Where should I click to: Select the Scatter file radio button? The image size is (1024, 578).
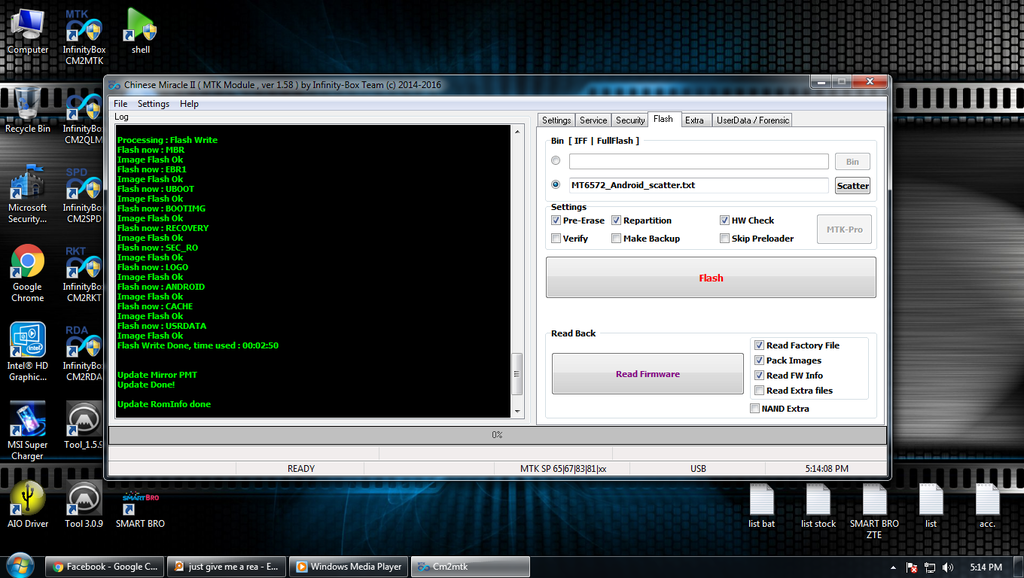[x=556, y=185]
